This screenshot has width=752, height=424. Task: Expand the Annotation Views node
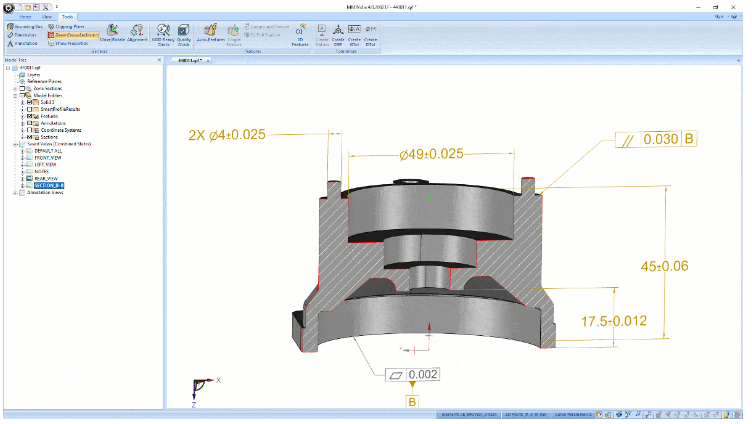pyautogui.click(x=15, y=192)
